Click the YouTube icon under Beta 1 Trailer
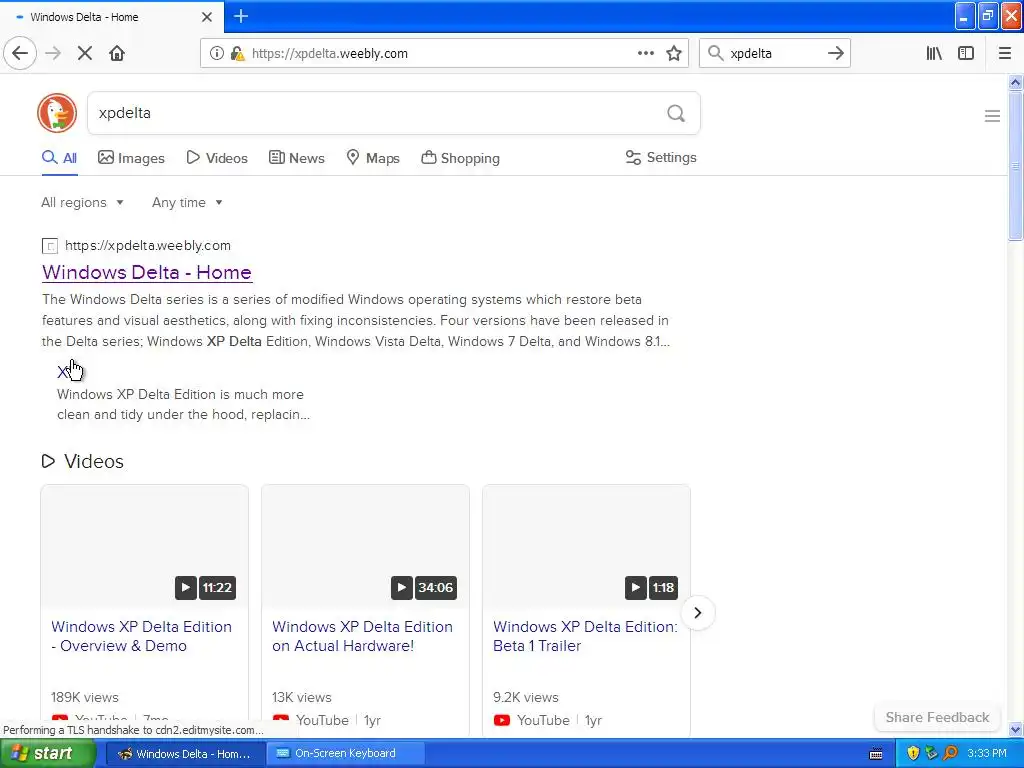 (502, 720)
